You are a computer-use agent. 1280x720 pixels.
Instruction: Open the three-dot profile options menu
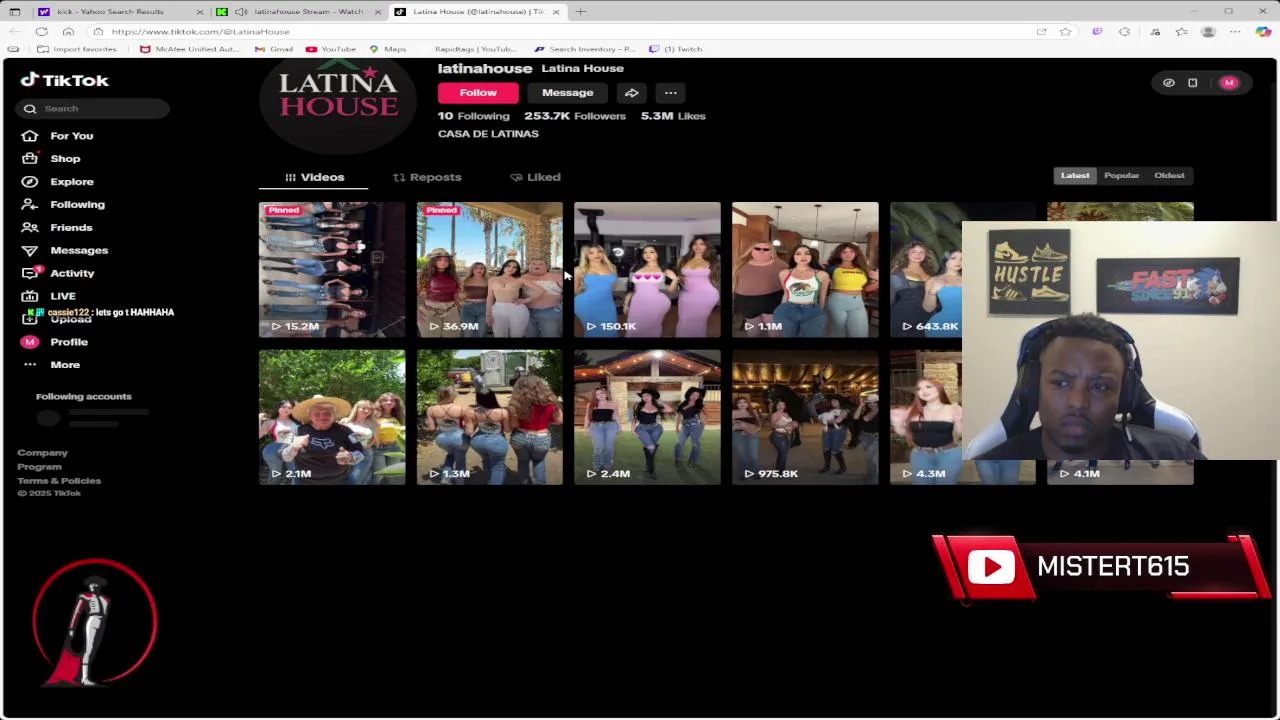[x=671, y=93]
